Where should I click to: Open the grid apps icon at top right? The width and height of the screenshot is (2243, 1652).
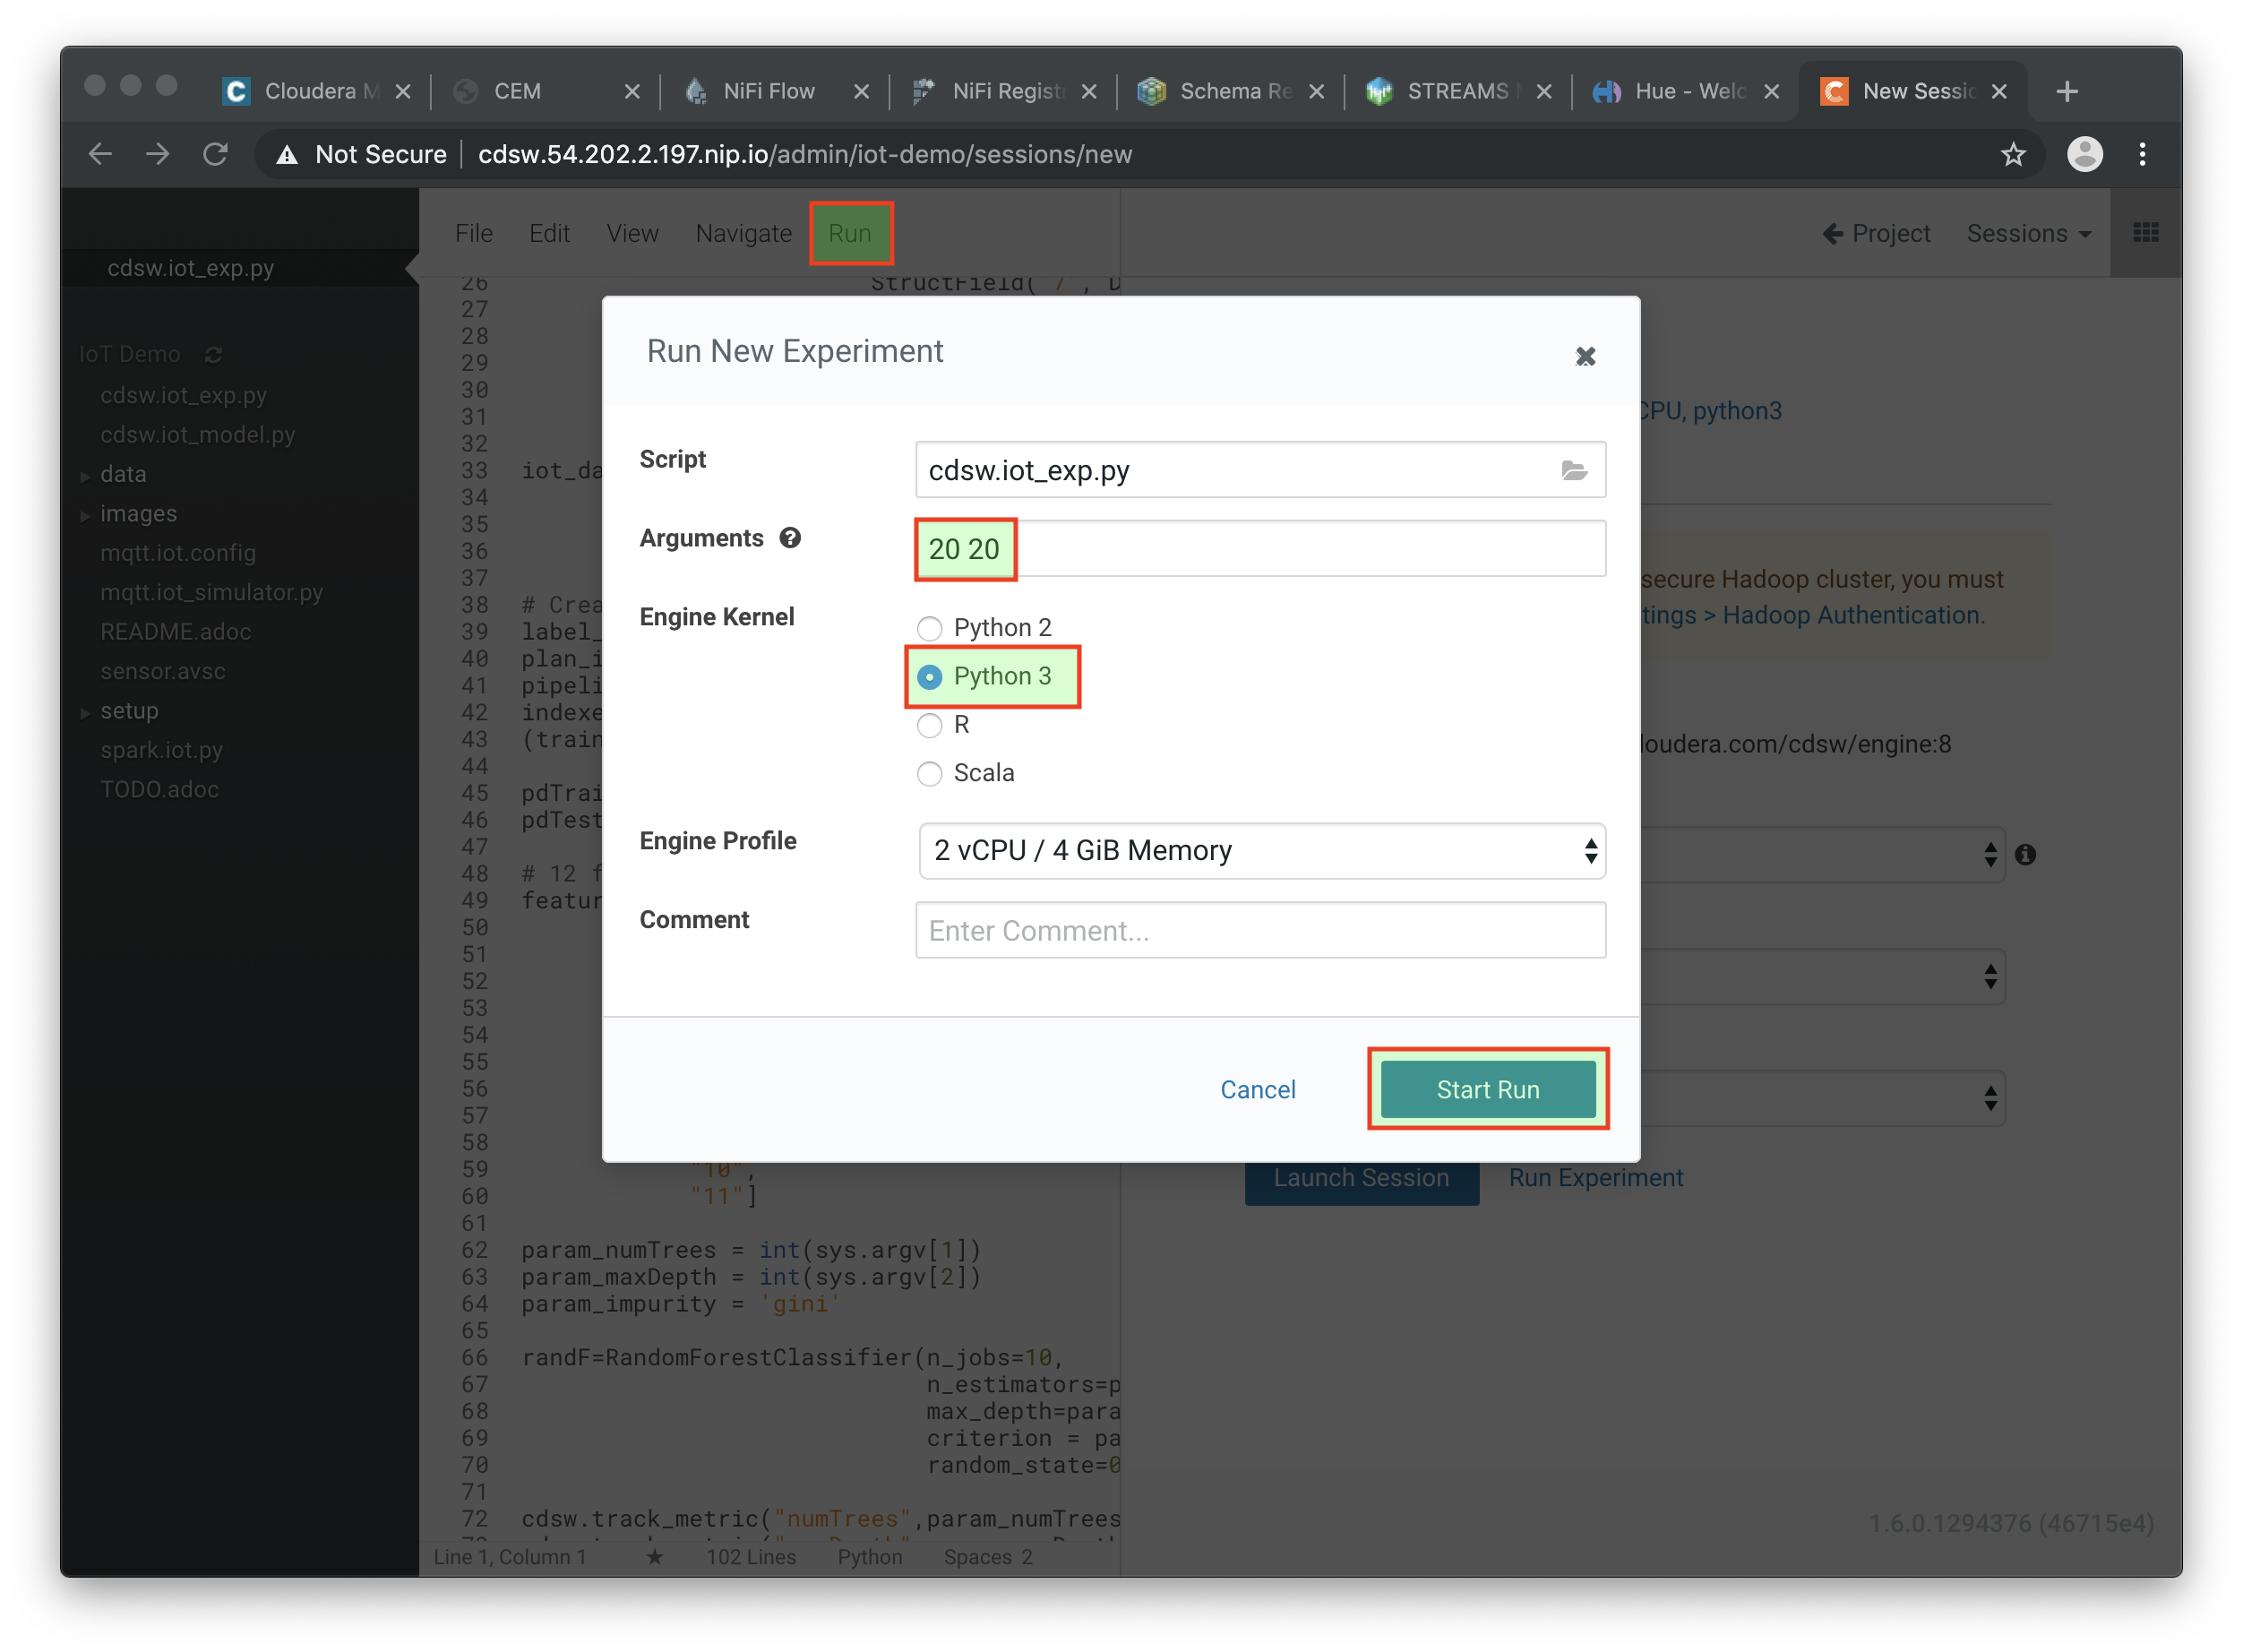[2145, 233]
